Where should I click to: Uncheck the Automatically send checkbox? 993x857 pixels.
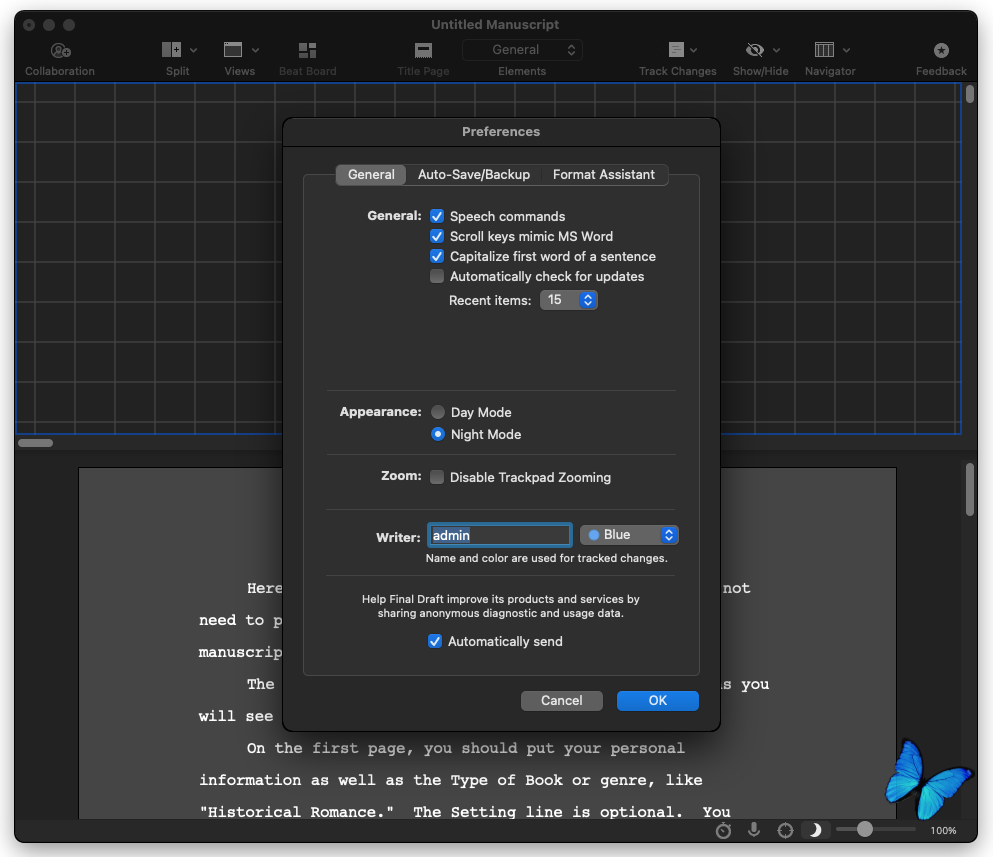(435, 641)
